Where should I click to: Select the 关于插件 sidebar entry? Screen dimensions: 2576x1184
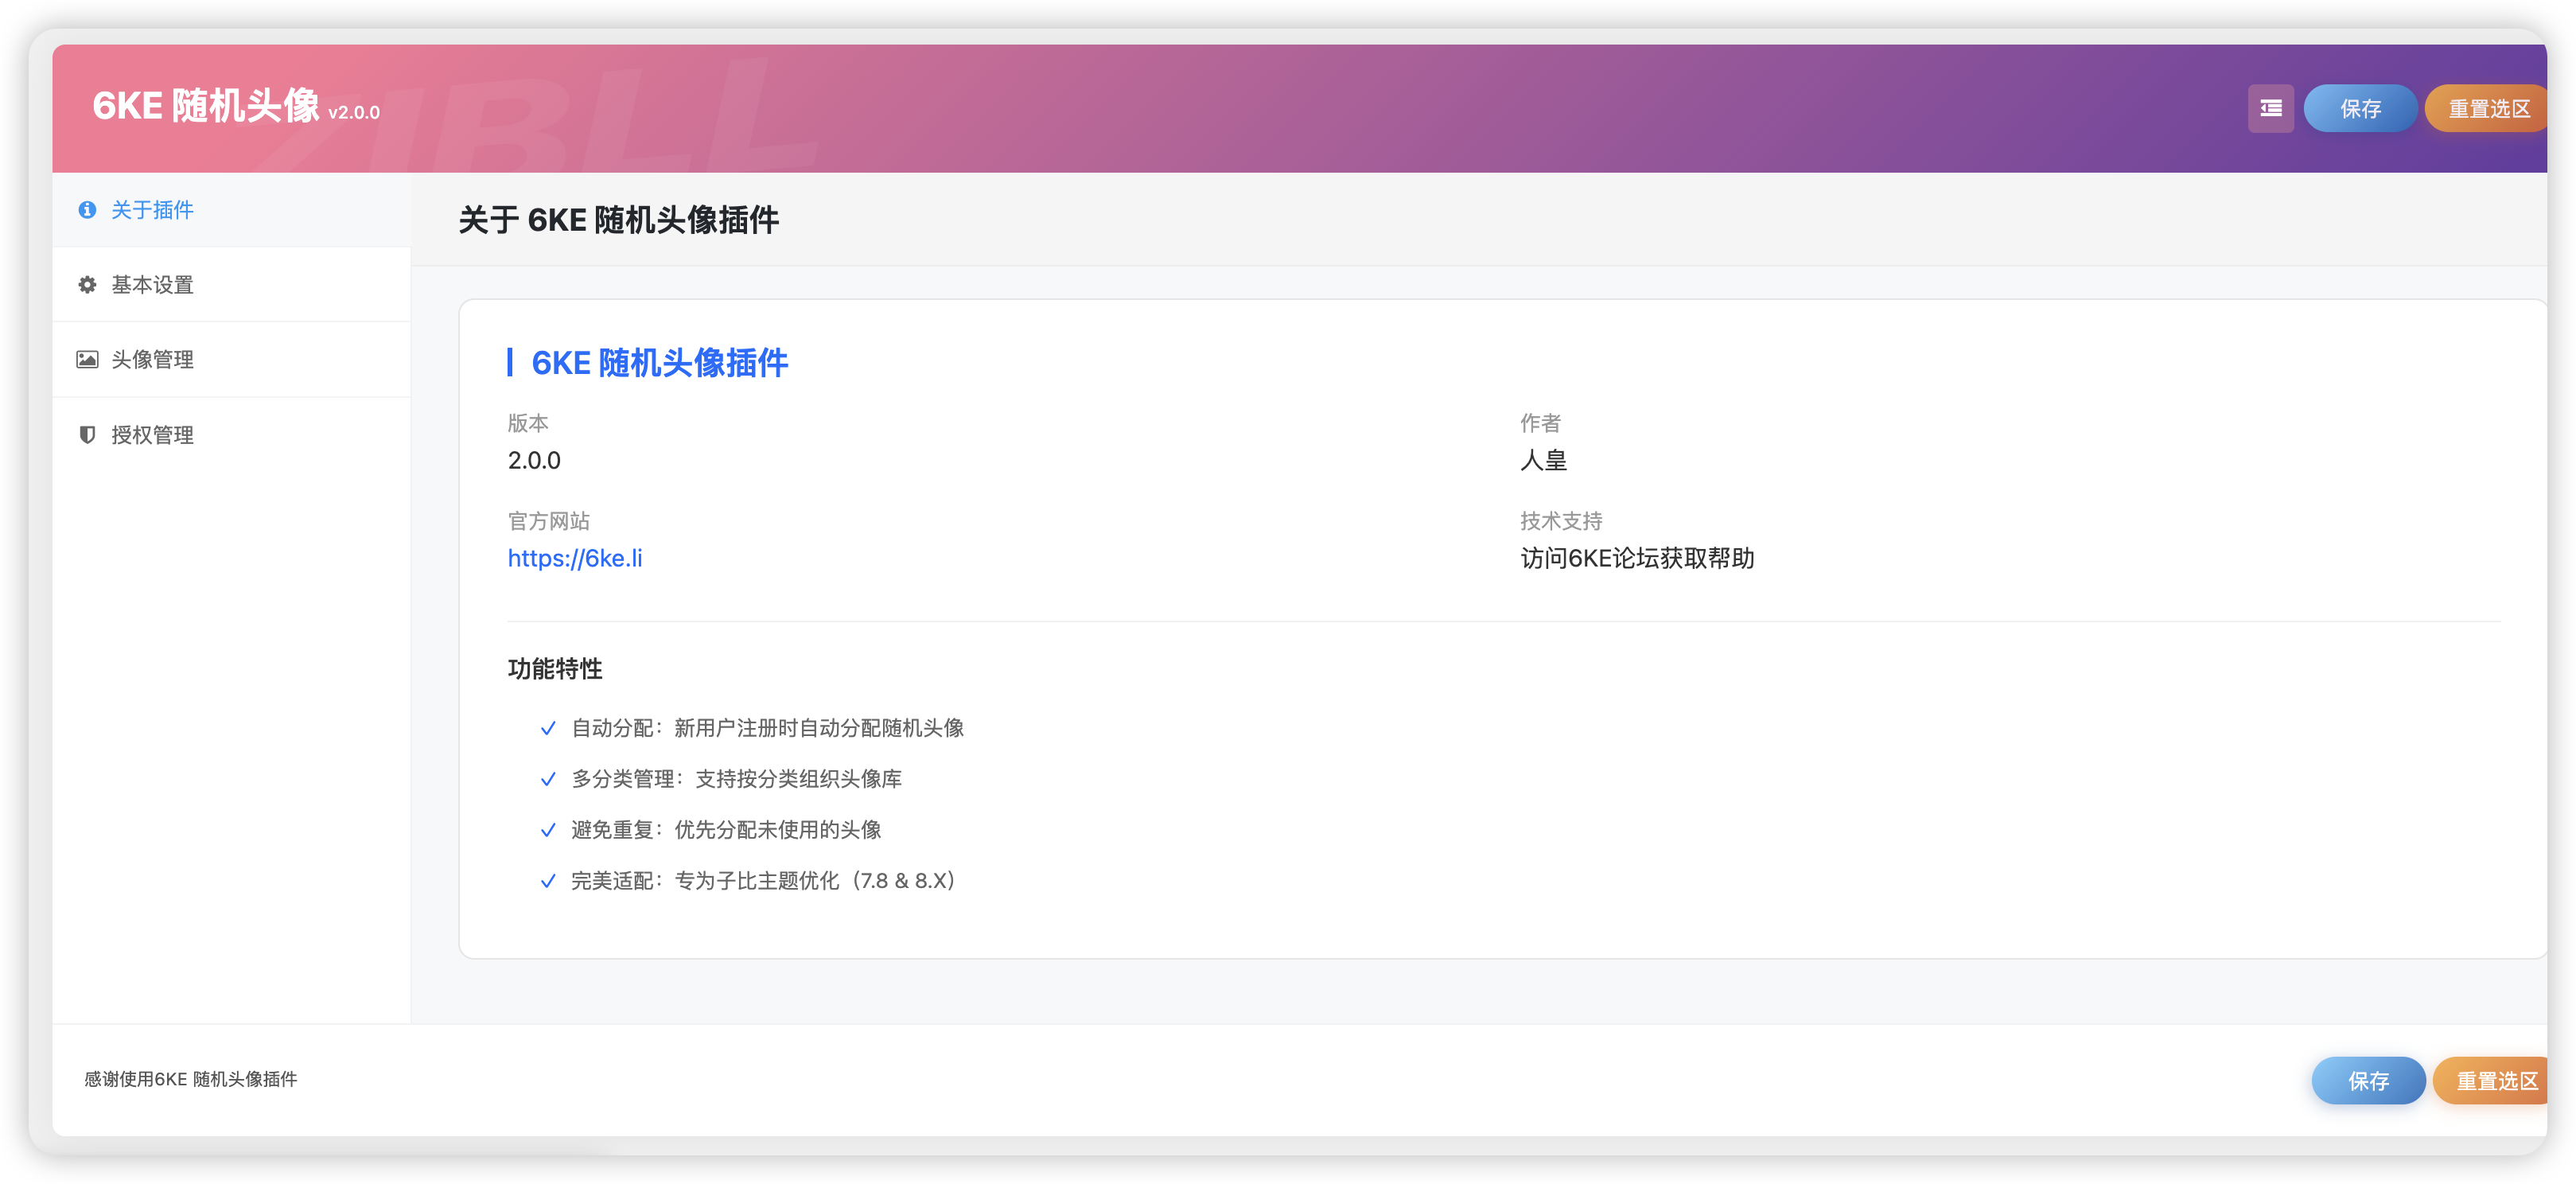point(152,211)
